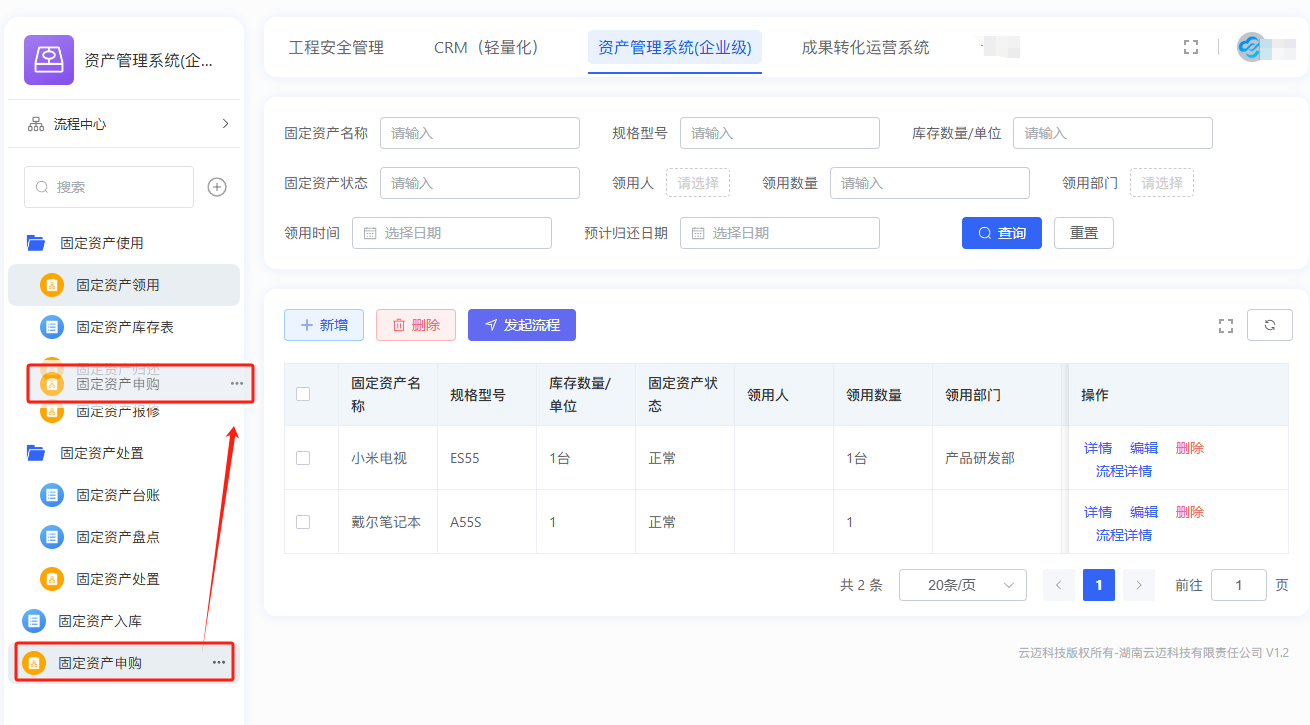Click the user avatar icon at top right

pos(1251,47)
